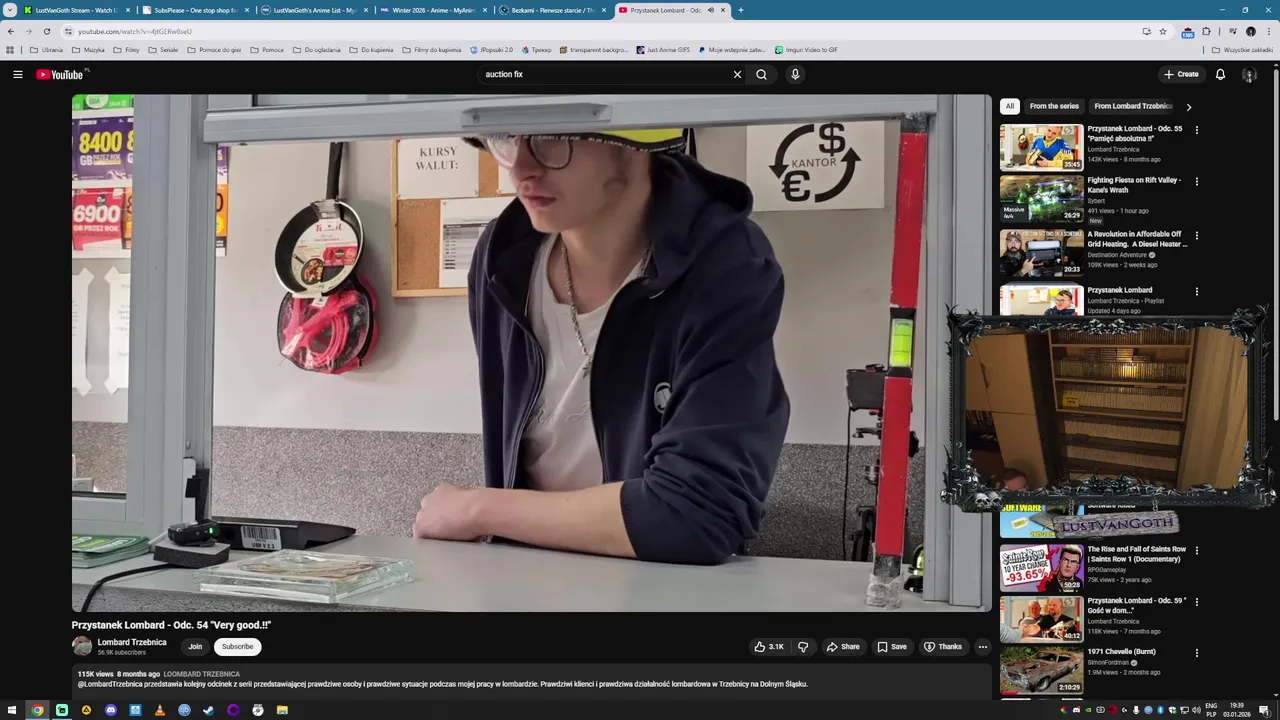Open options menu for Odc. 55 video
Screen dimensions: 1280x720
(x=1196, y=130)
